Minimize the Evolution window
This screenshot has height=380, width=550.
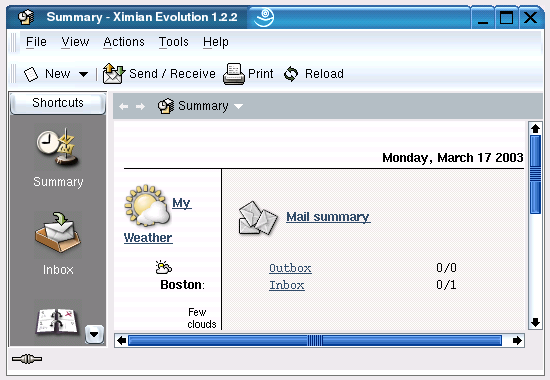pos(483,17)
